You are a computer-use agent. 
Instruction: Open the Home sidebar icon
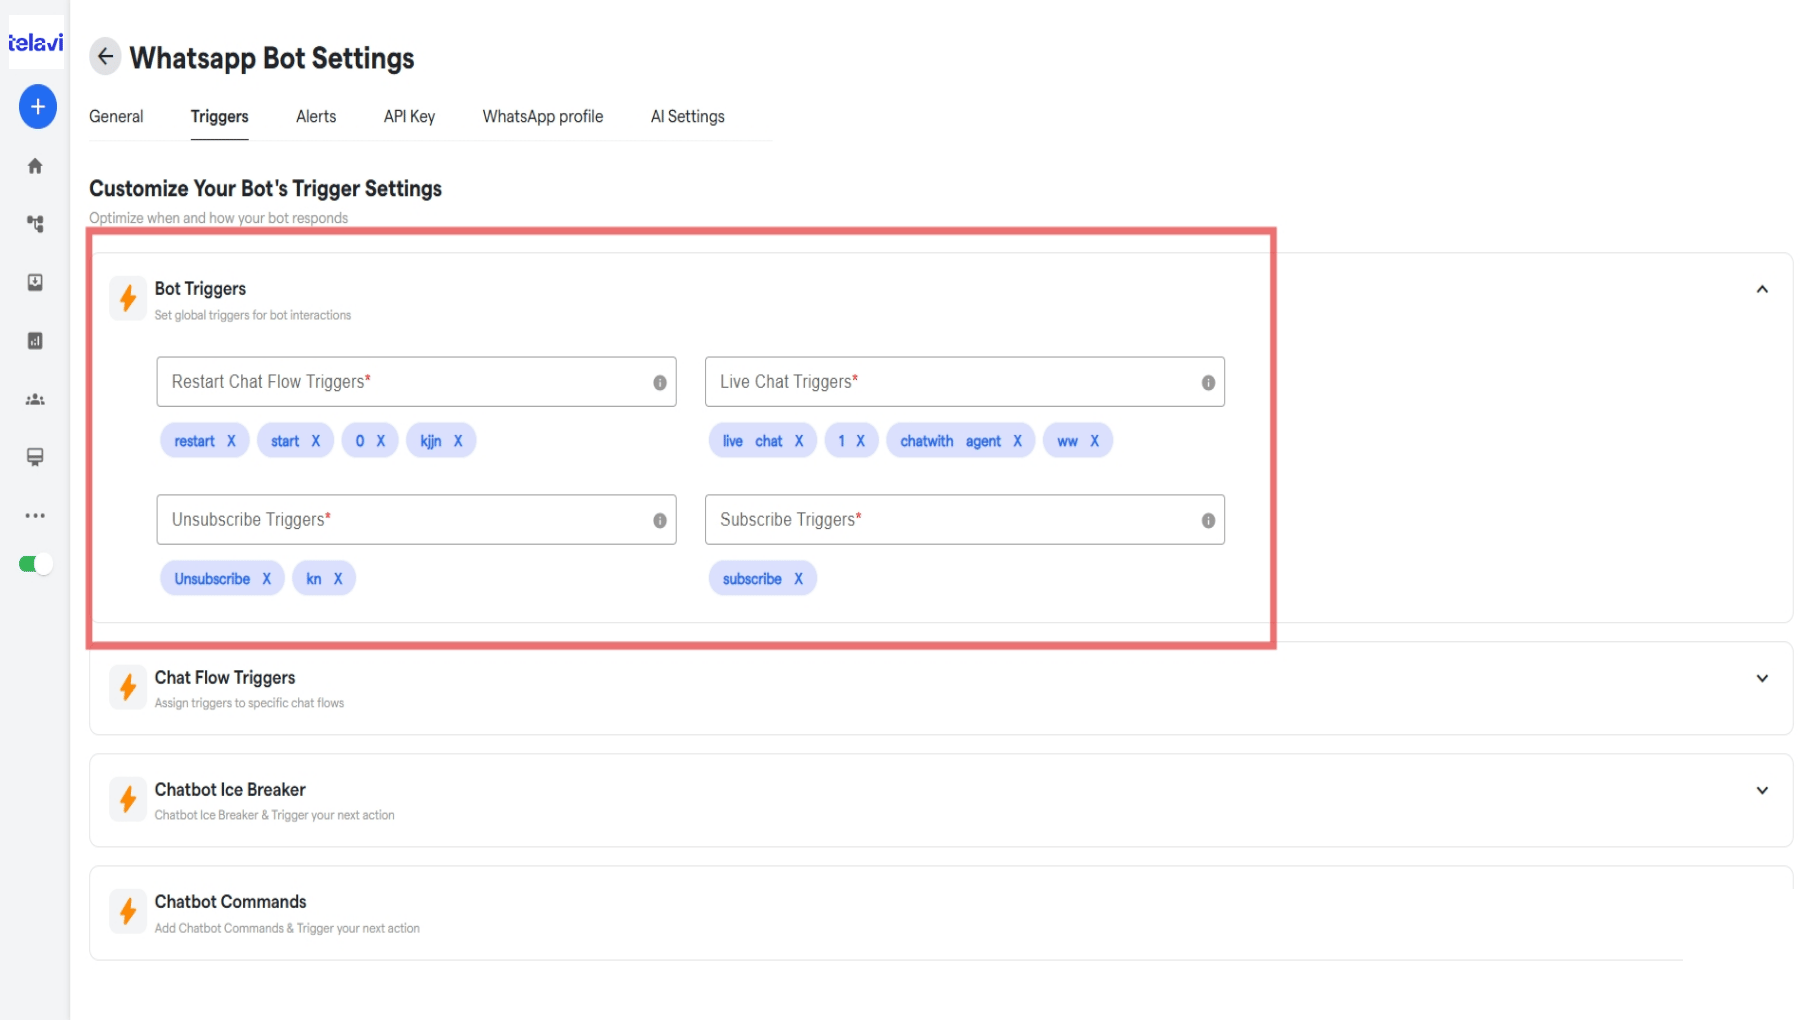coord(35,166)
